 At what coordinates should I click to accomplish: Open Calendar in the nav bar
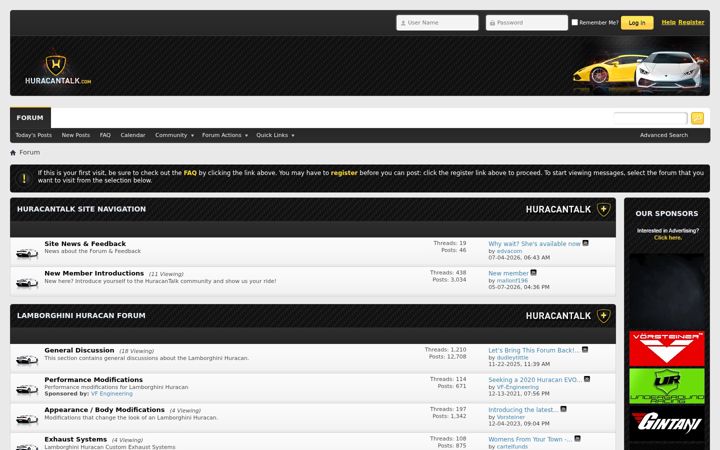pyautogui.click(x=133, y=135)
